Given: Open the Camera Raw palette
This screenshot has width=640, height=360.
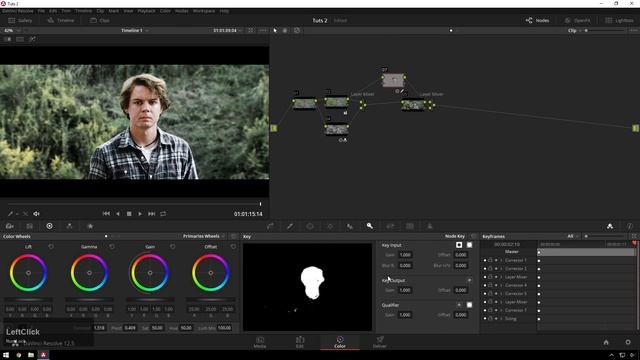Looking at the screenshot, I should (x=10, y=226).
